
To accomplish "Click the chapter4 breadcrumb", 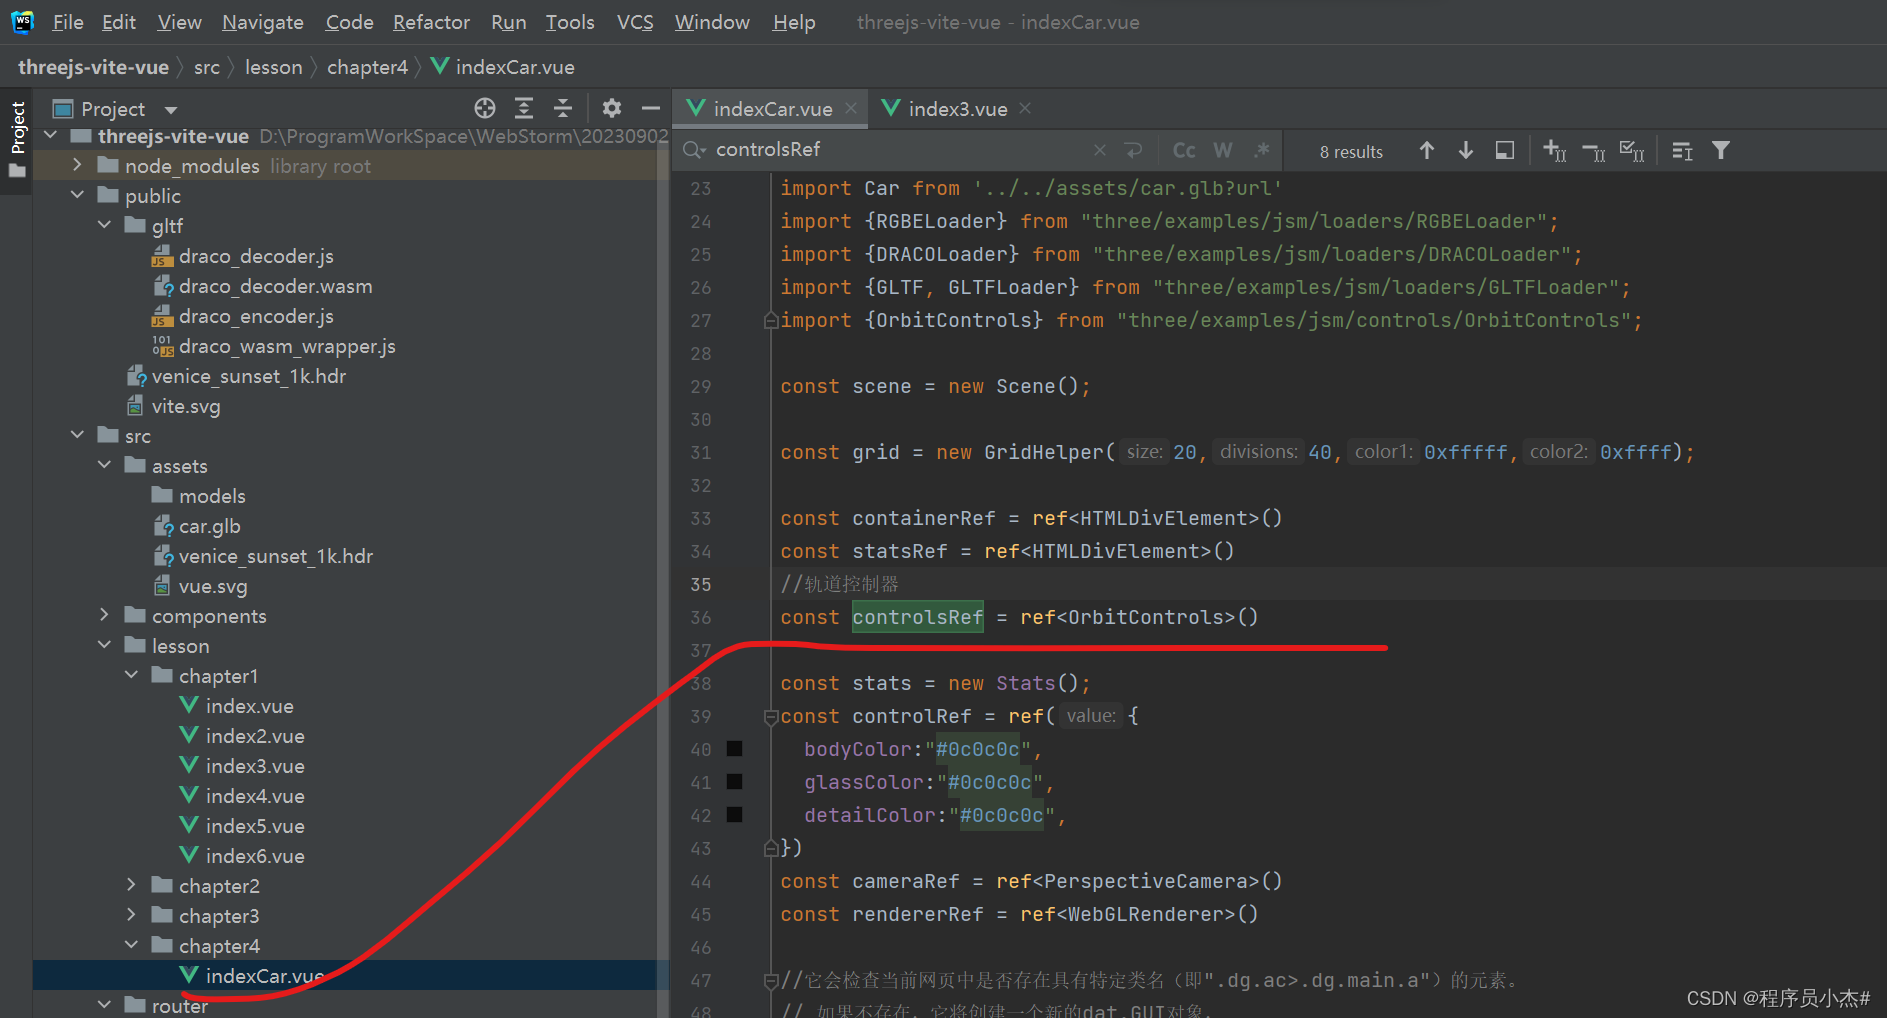I will click(x=367, y=67).
